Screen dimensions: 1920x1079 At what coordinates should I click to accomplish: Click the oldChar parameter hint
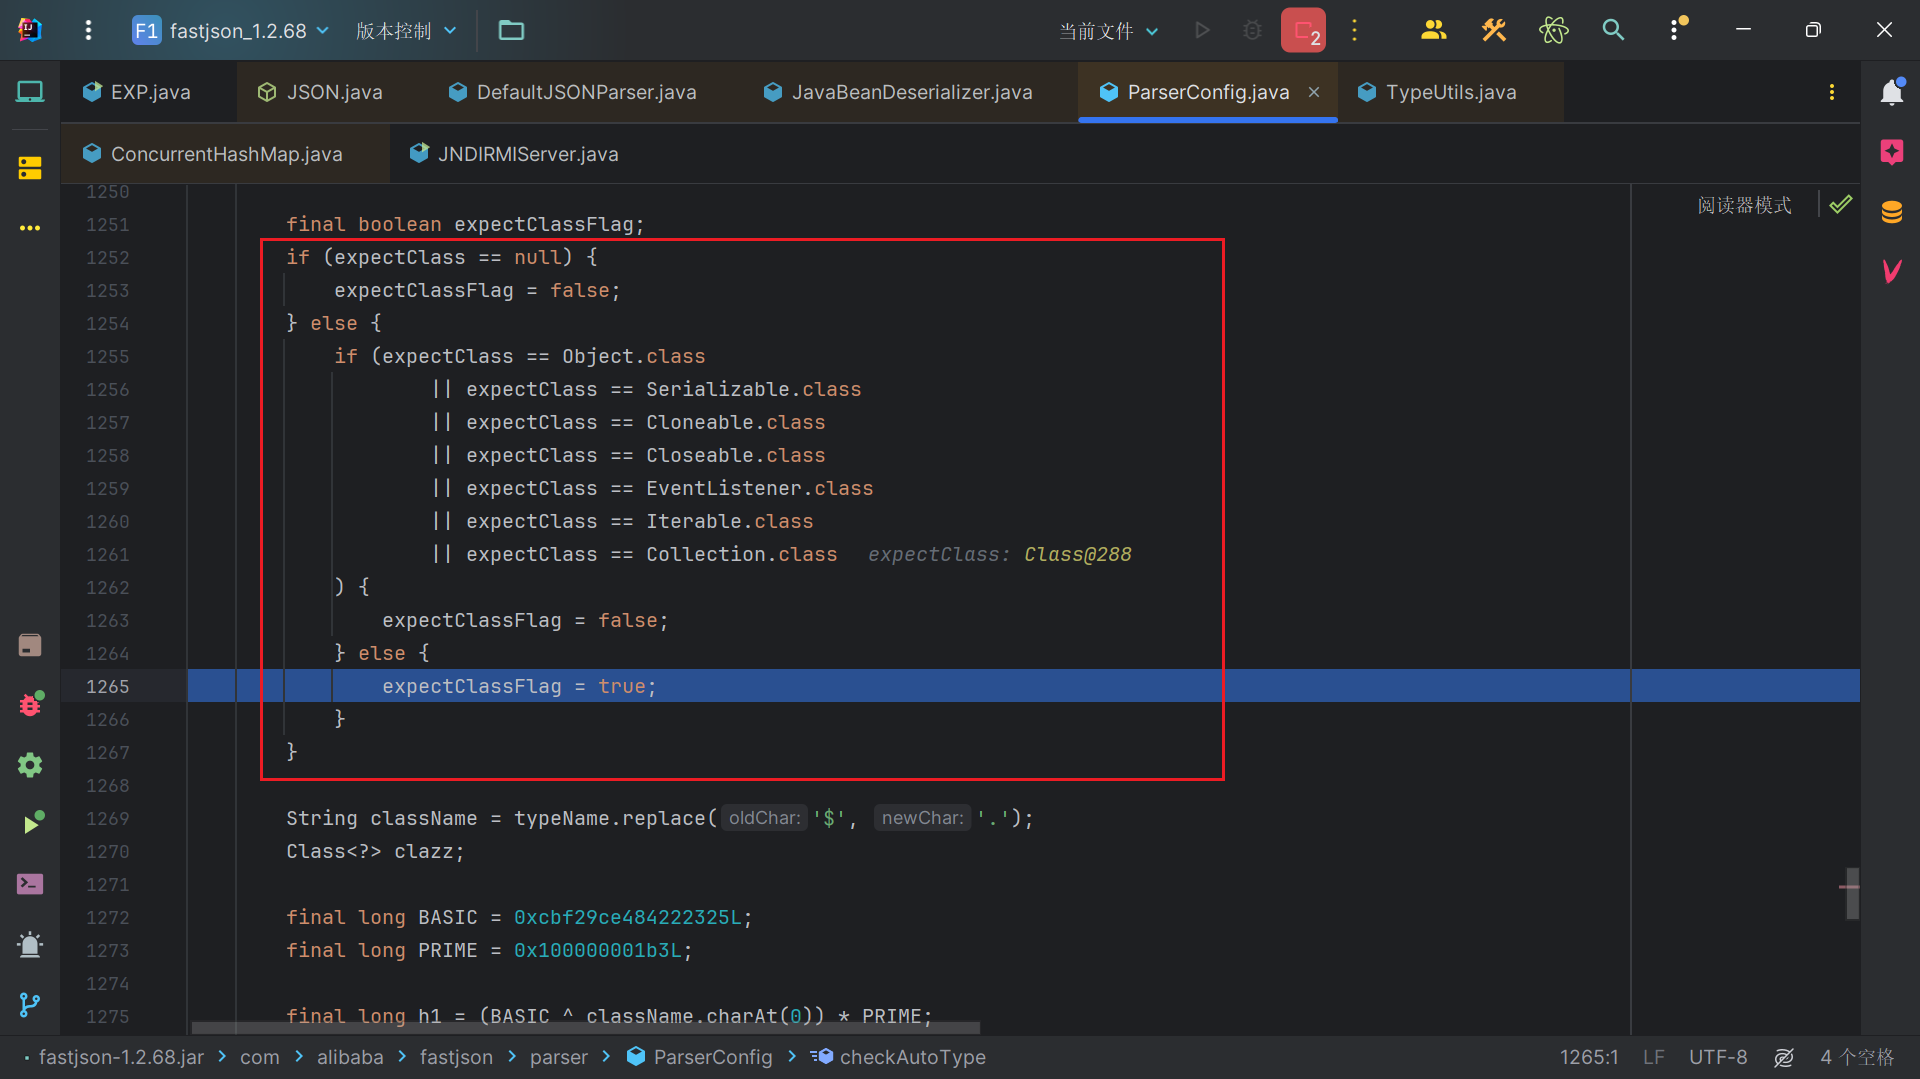[x=765, y=818]
